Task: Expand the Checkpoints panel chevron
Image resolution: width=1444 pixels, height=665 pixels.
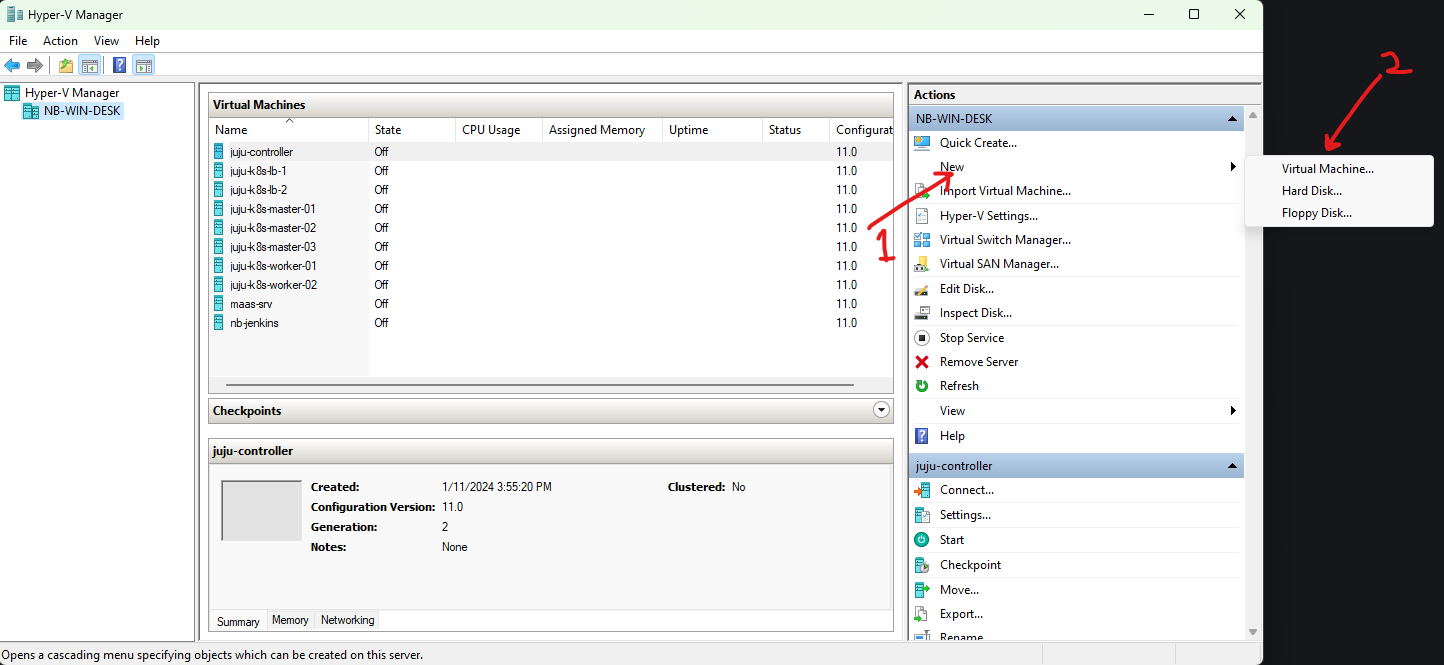Action: (881, 410)
